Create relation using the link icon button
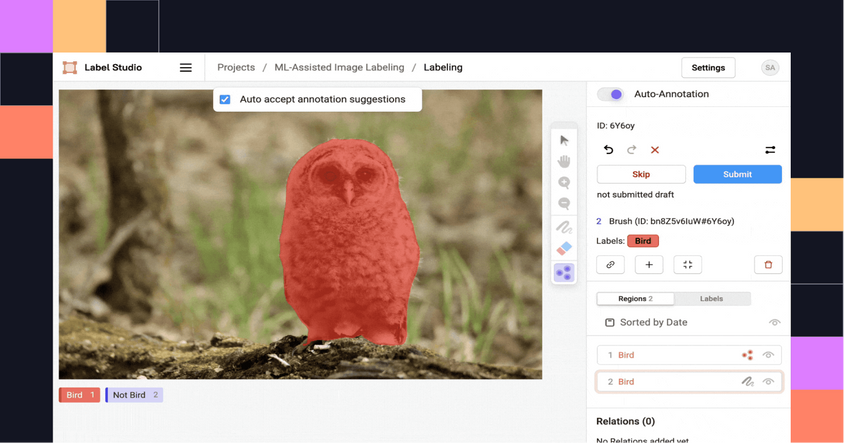Image resolution: width=844 pixels, height=443 pixels. tap(610, 265)
